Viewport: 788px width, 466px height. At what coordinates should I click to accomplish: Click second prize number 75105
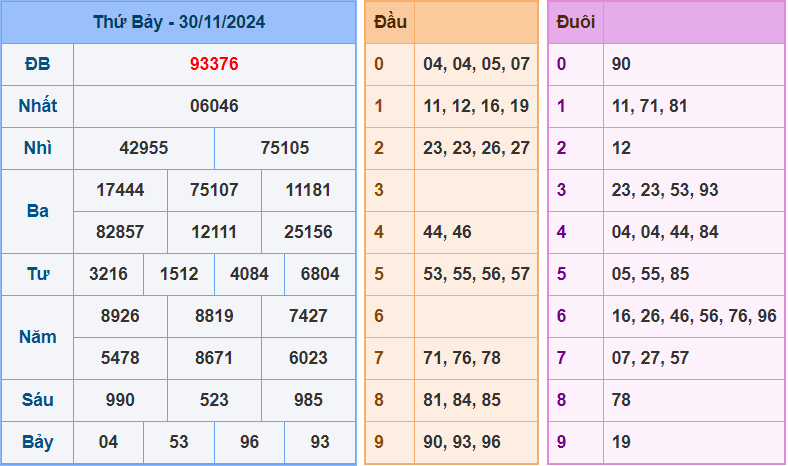coord(285,148)
